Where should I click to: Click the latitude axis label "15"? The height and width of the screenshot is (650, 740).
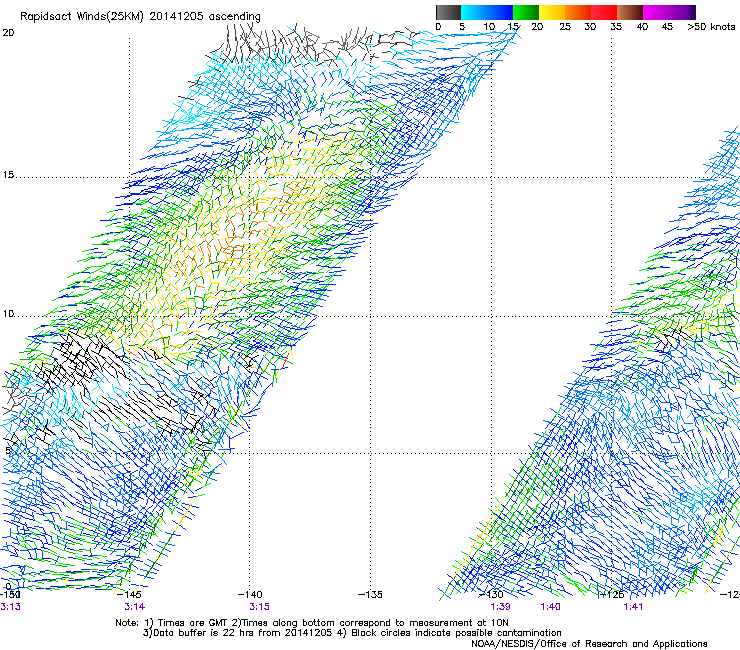(8, 175)
